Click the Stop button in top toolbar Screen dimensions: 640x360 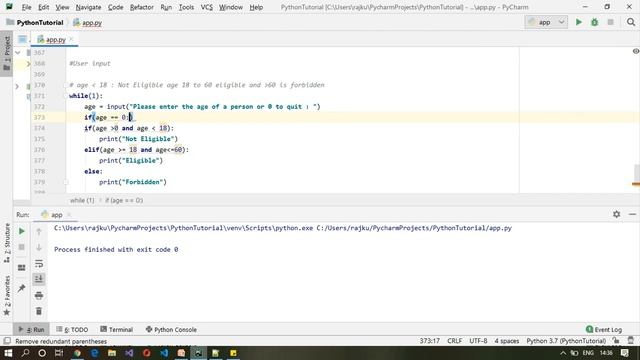click(610, 22)
